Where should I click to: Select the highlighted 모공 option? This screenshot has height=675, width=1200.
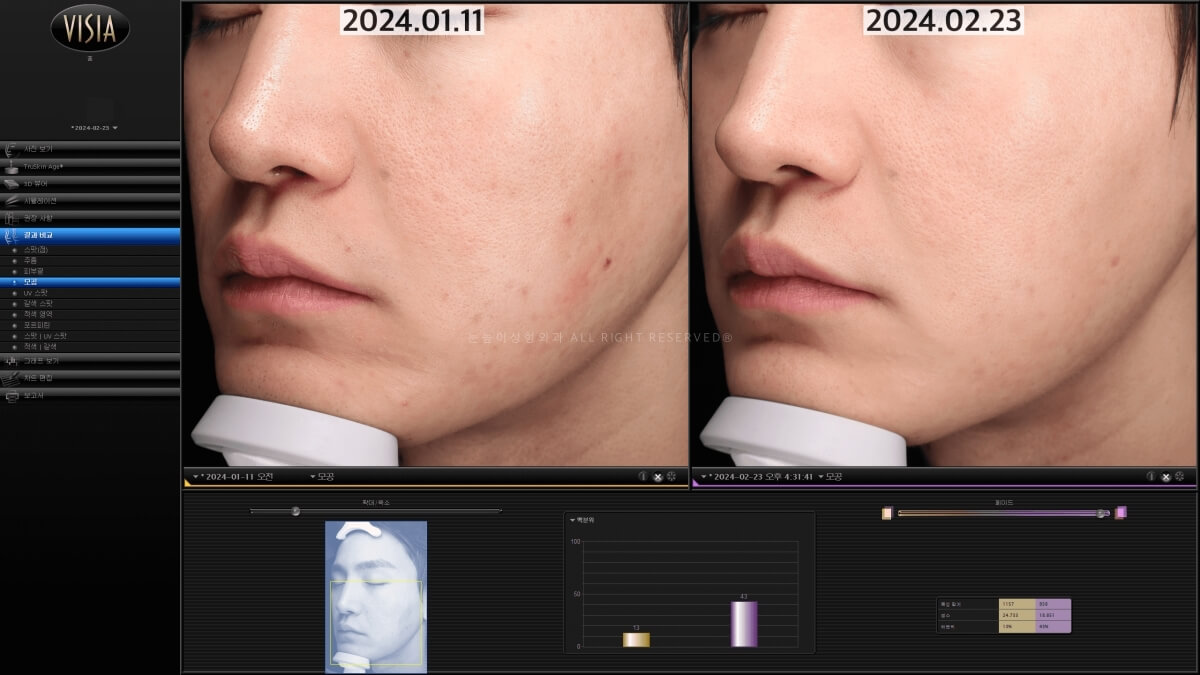point(90,282)
